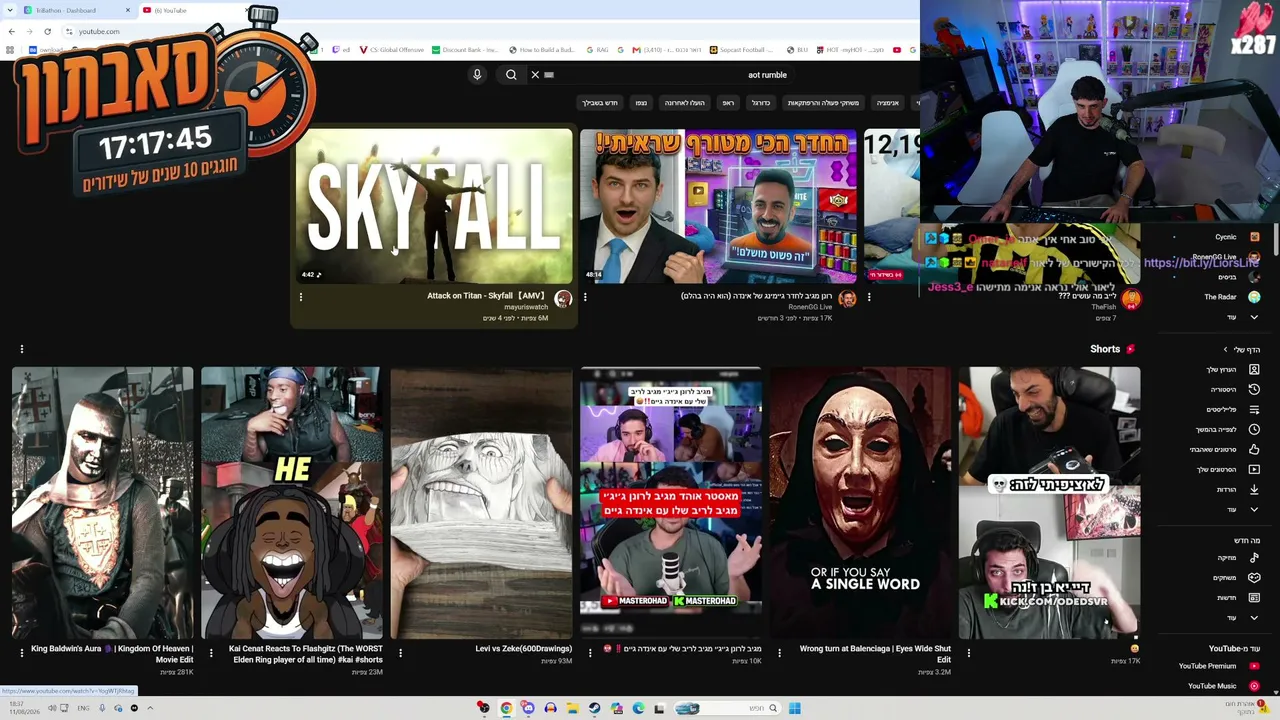
Task: Expand subscriptions list with show more chevron
Action: coord(1254,317)
